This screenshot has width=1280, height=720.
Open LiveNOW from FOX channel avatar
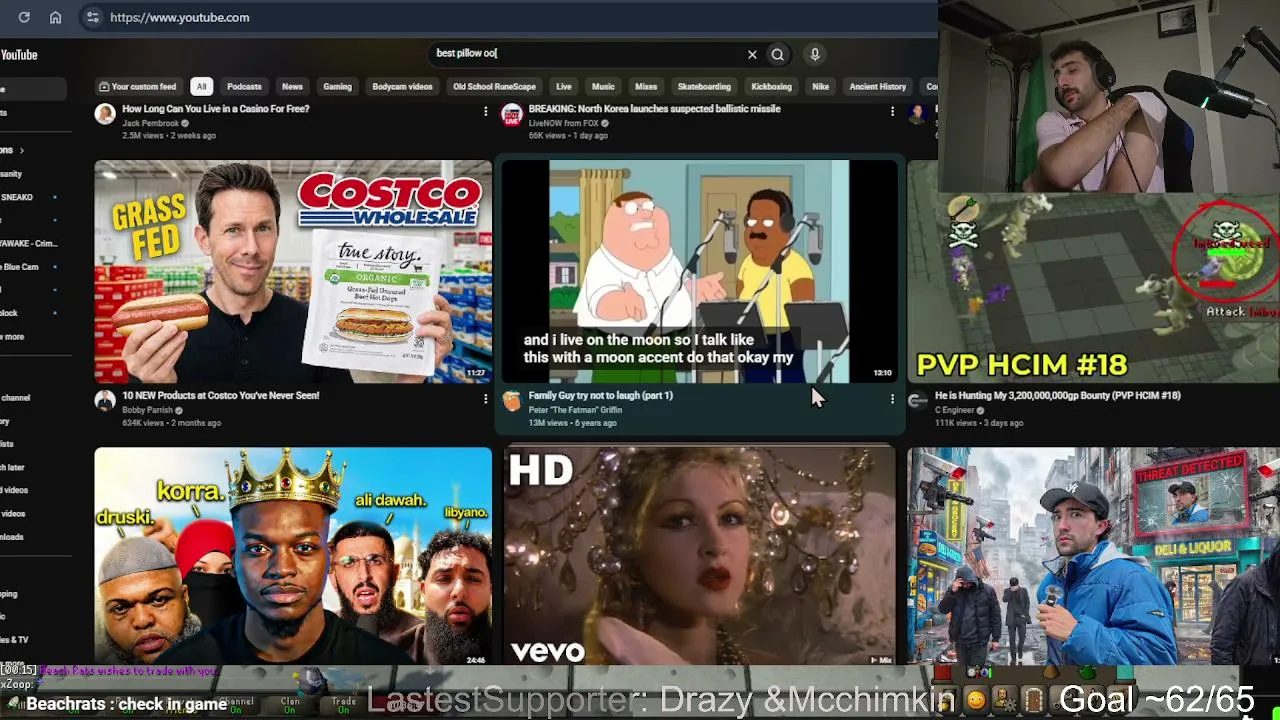pos(512,114)
